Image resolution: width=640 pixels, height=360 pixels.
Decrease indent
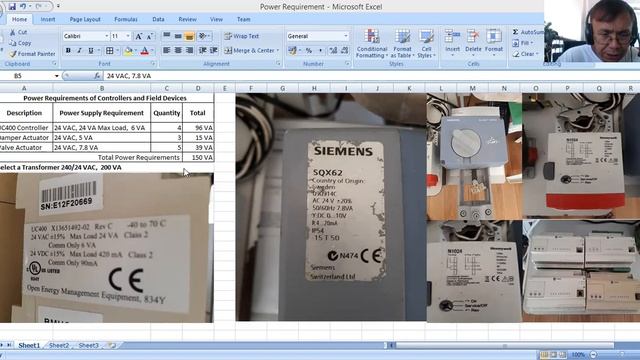tap(202, 51)
